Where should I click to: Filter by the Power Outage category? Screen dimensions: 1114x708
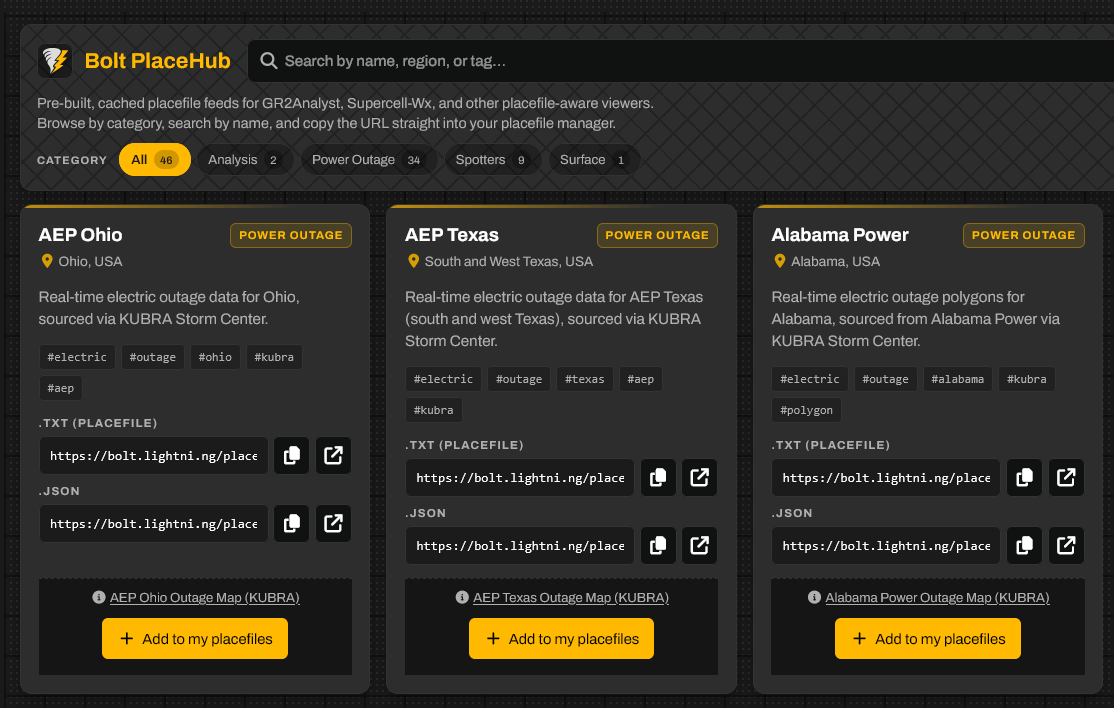pyautogui.click(x=368, y=160)
